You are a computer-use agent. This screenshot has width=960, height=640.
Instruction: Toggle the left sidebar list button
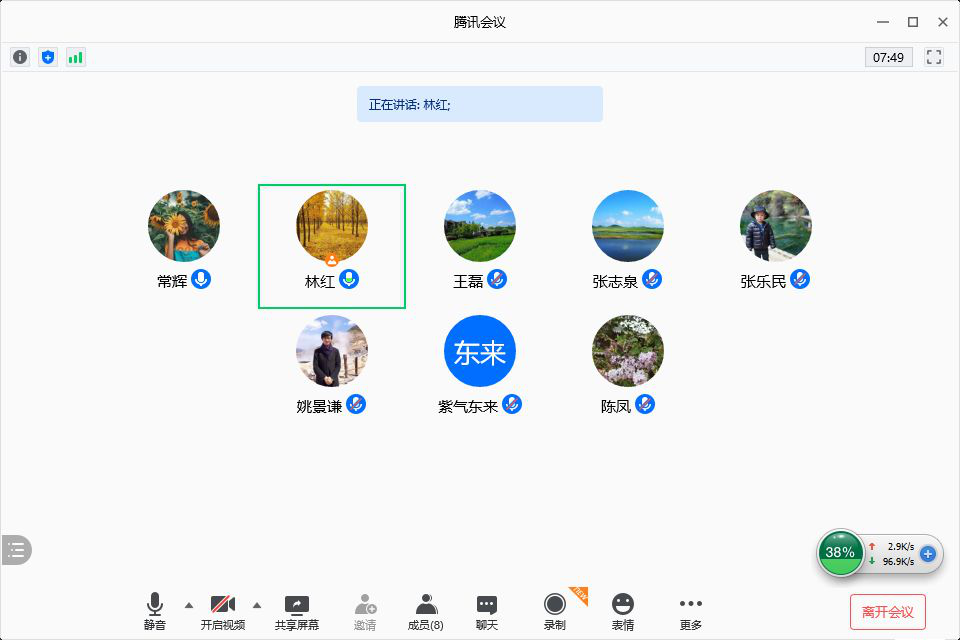(x=16, y=549)
